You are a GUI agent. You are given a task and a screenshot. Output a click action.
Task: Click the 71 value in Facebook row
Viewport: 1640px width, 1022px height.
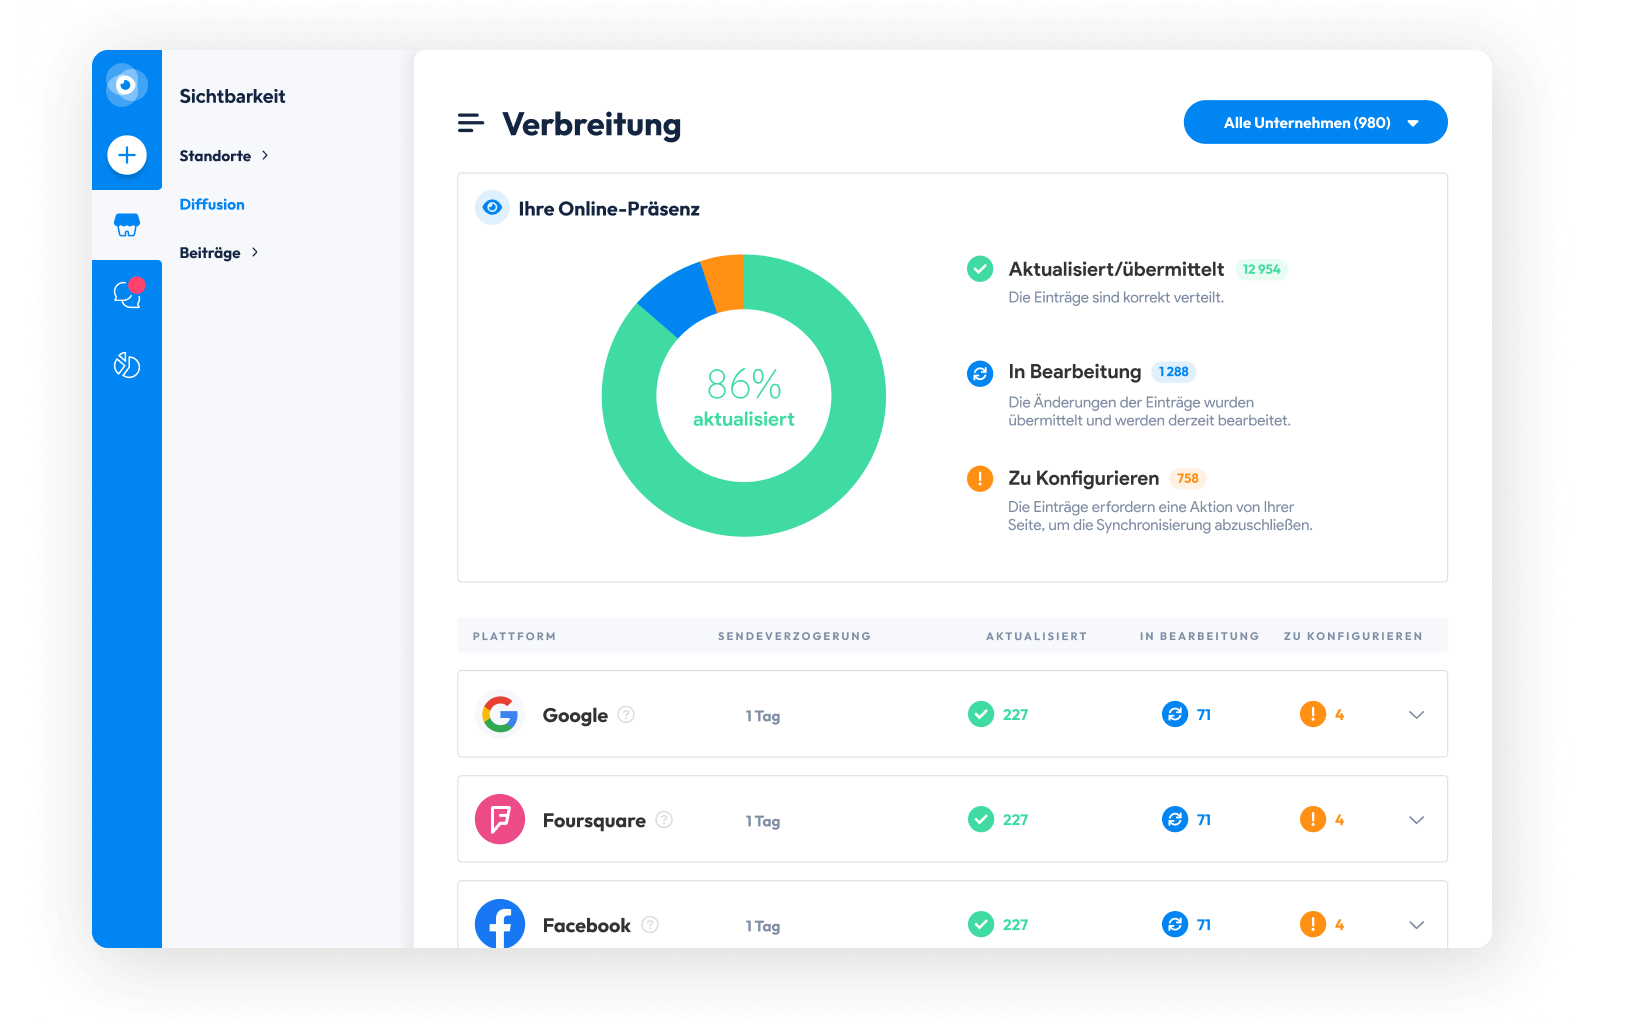click(x=1204, y=925)
